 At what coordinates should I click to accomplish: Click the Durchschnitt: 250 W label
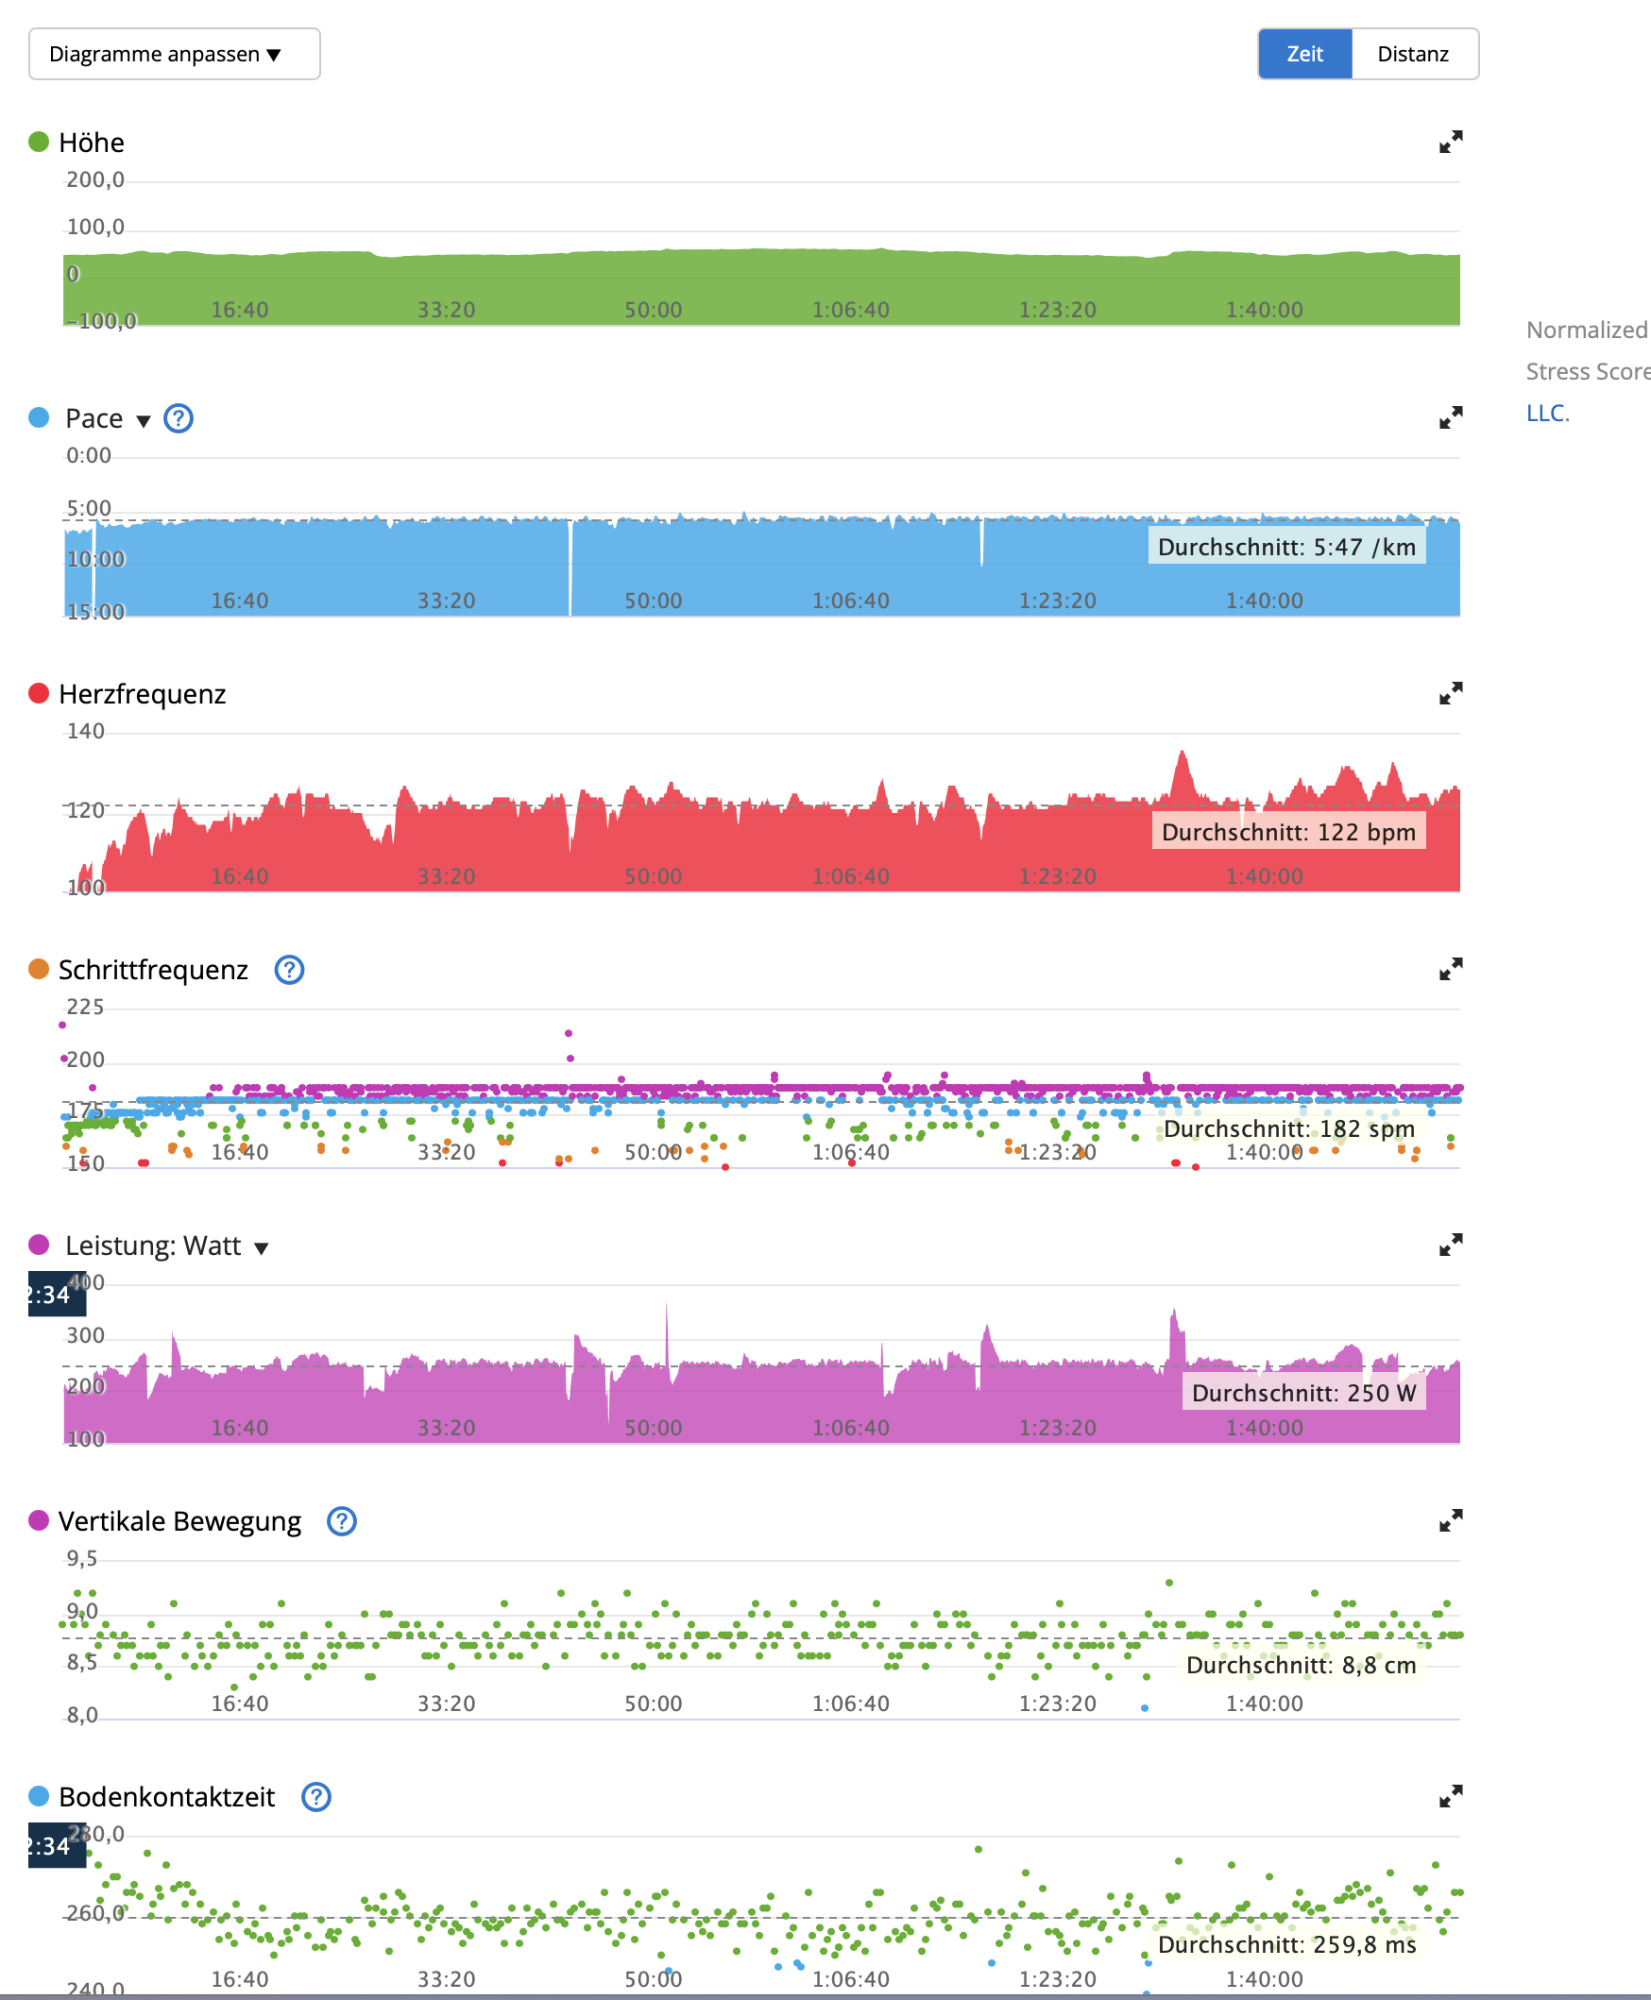[x=1304, y=1393]
